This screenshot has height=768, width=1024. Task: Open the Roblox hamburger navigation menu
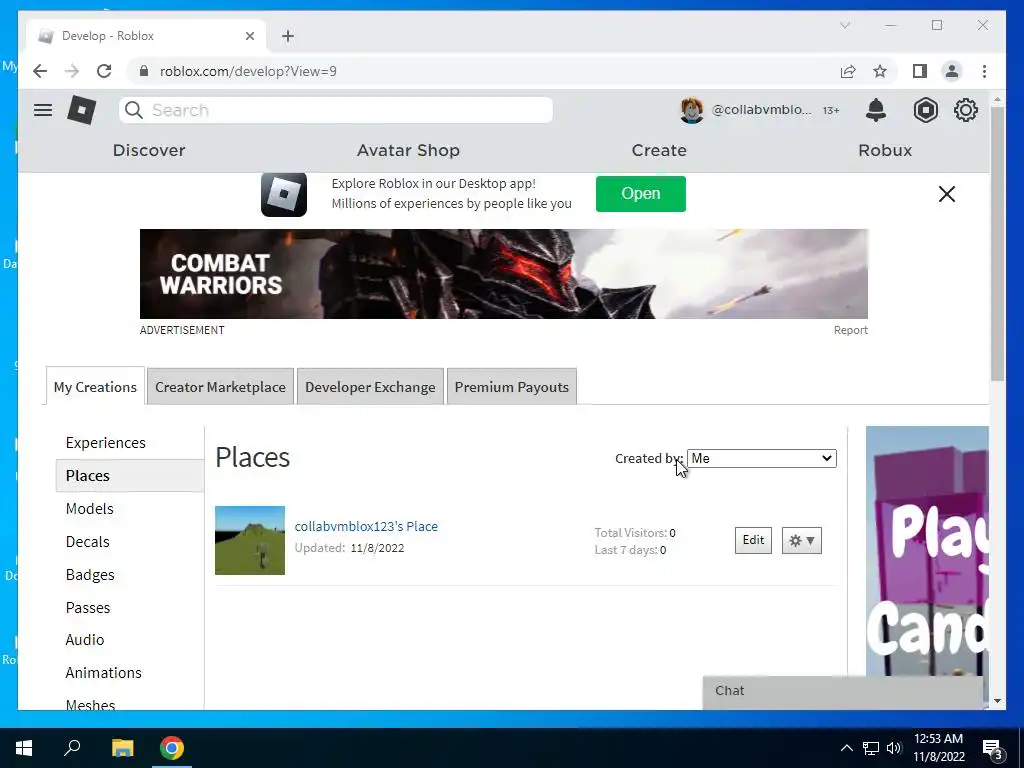43,110
